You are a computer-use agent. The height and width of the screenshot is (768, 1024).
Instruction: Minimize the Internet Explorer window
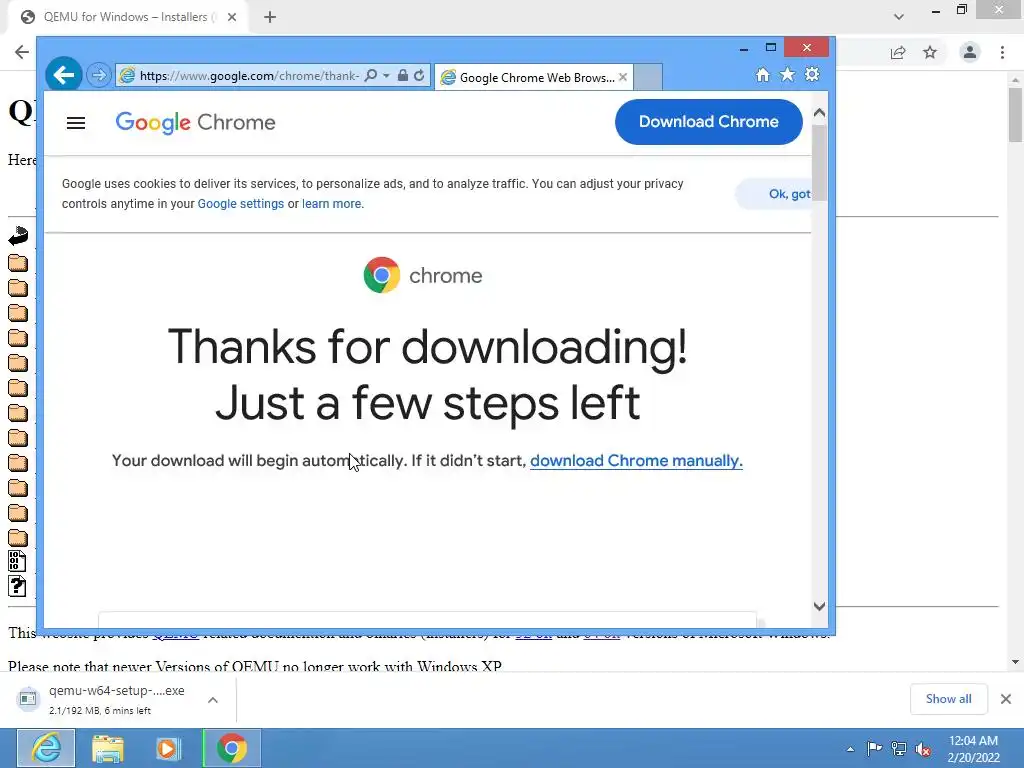pyautogui.click(x=744, y=48)
